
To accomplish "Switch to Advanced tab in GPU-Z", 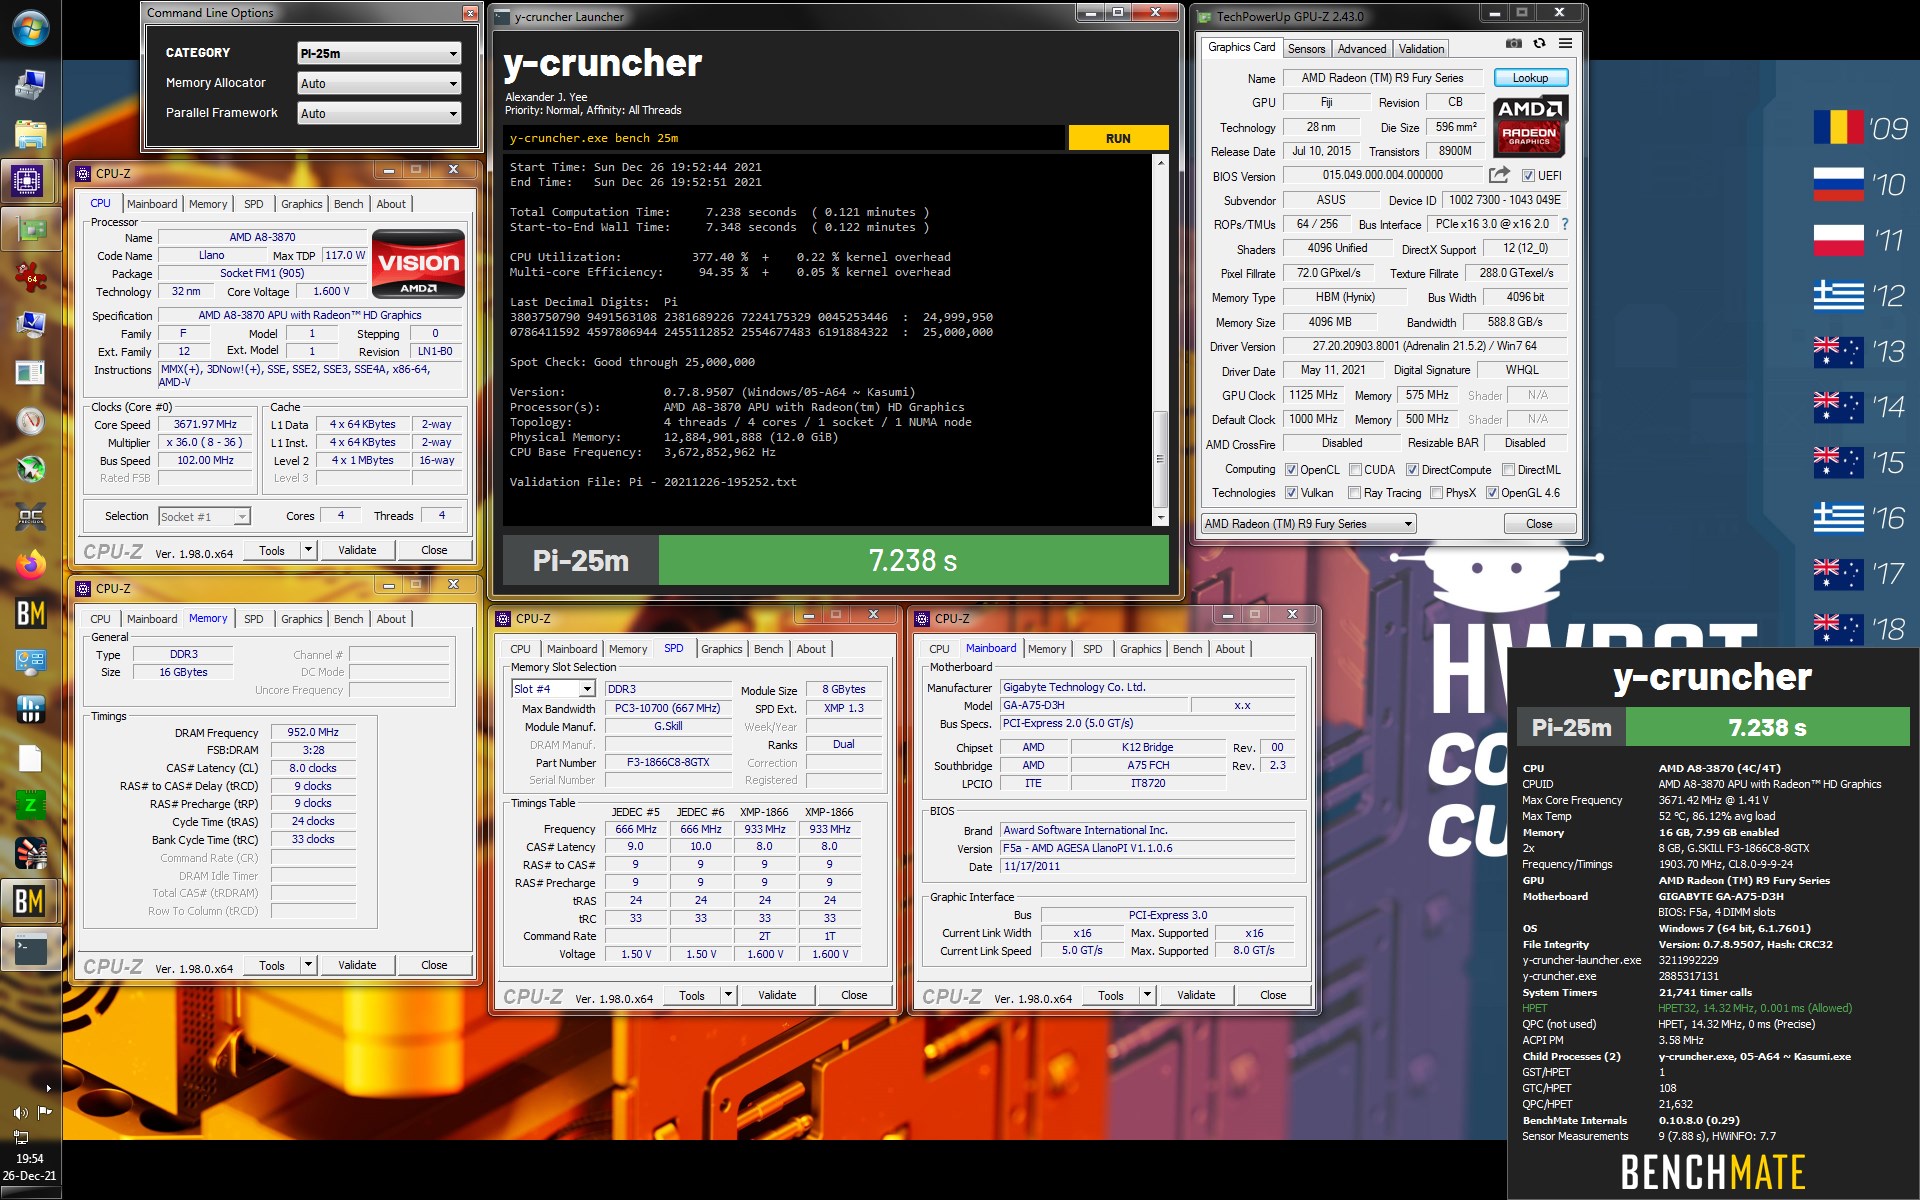I will tap(1361, 49).
